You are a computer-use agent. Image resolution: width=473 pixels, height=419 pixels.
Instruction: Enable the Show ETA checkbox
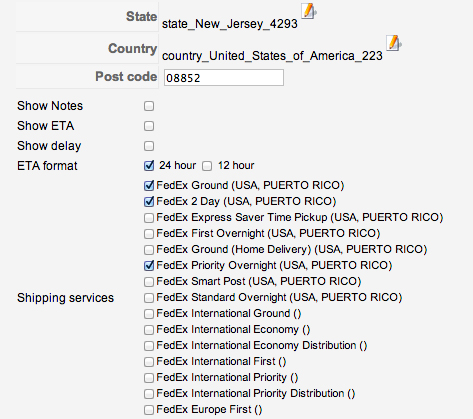point(149,126)
